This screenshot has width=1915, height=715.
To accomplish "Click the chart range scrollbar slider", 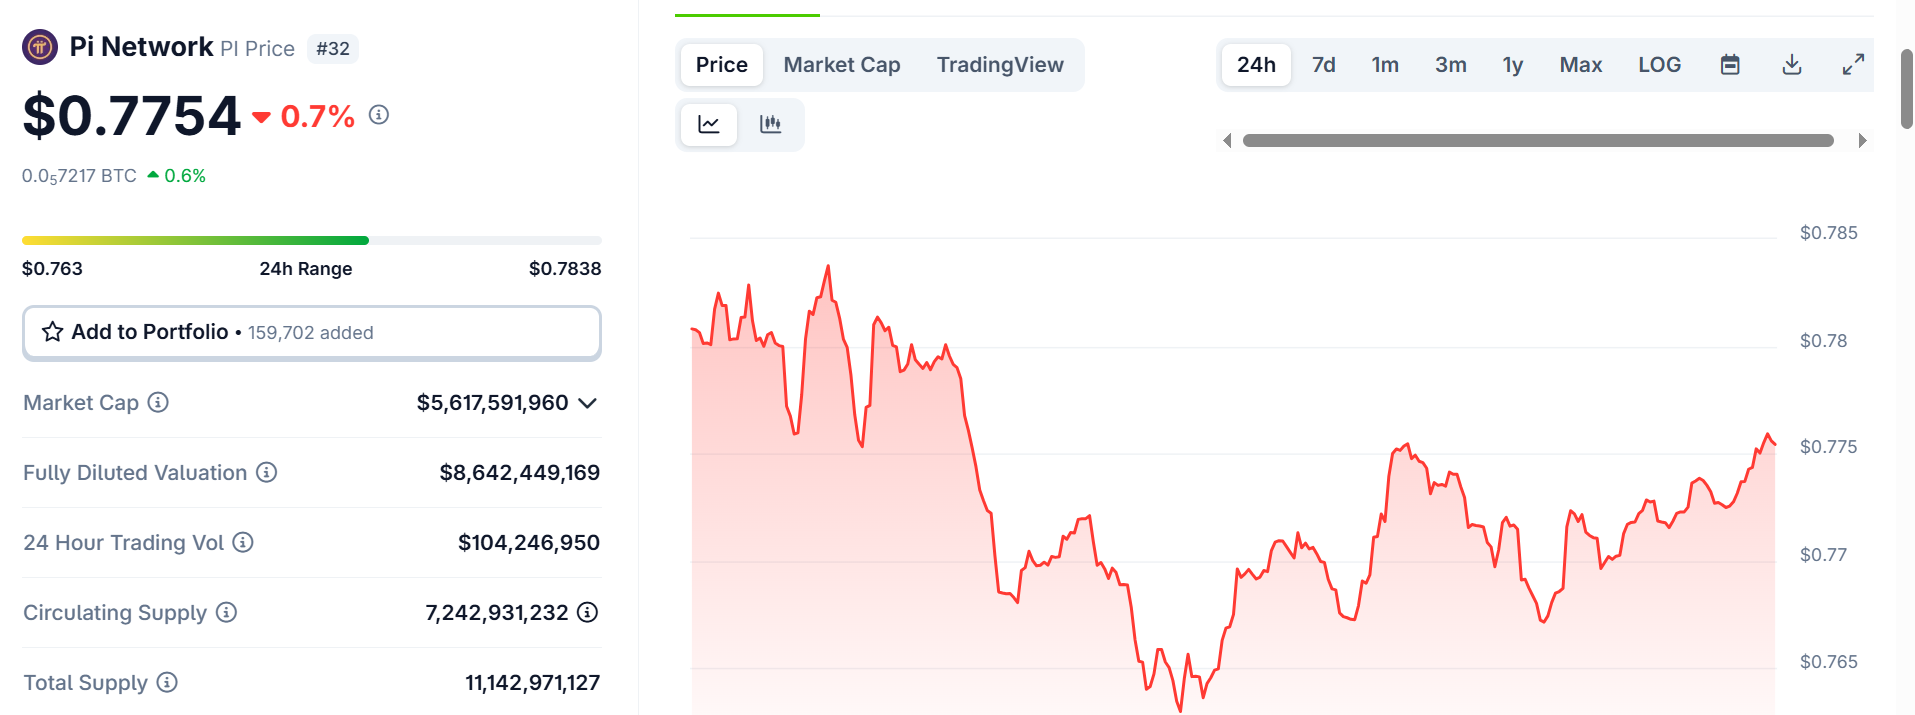I will click(1538, 141).
